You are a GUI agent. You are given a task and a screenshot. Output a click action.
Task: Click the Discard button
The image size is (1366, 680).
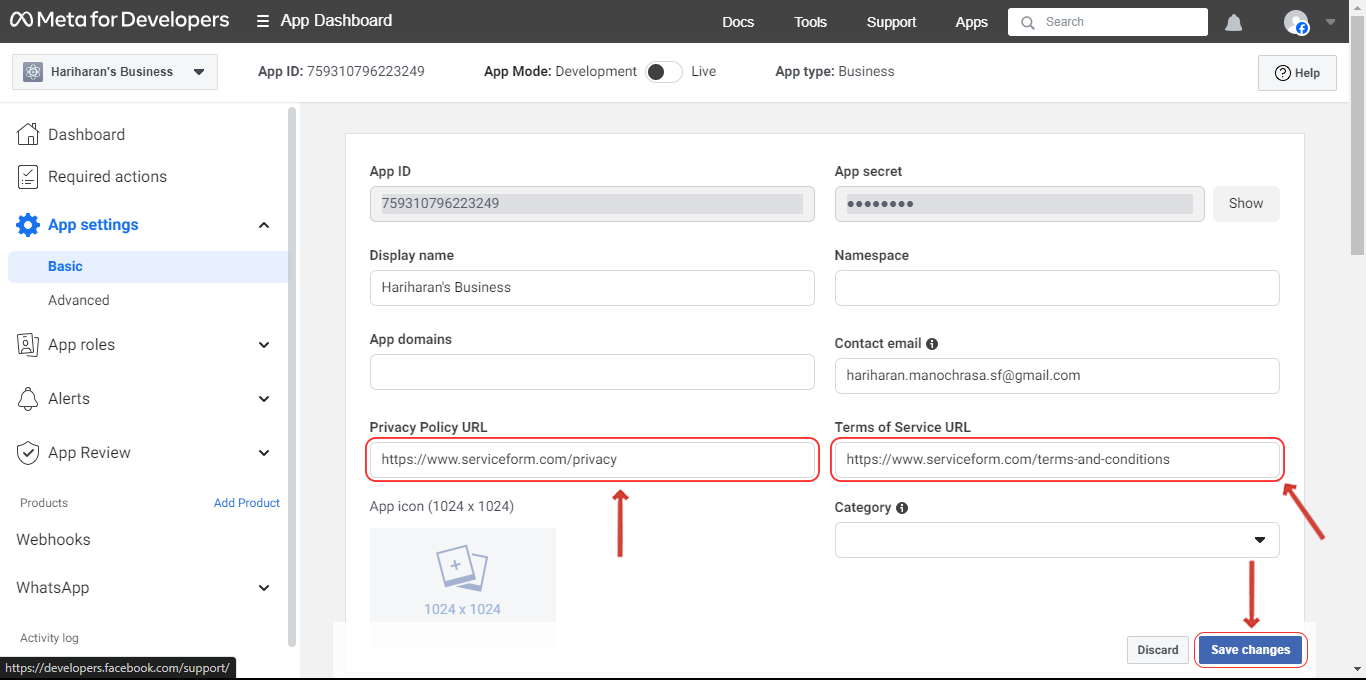pyautogui.click(x=1158, y=650)
